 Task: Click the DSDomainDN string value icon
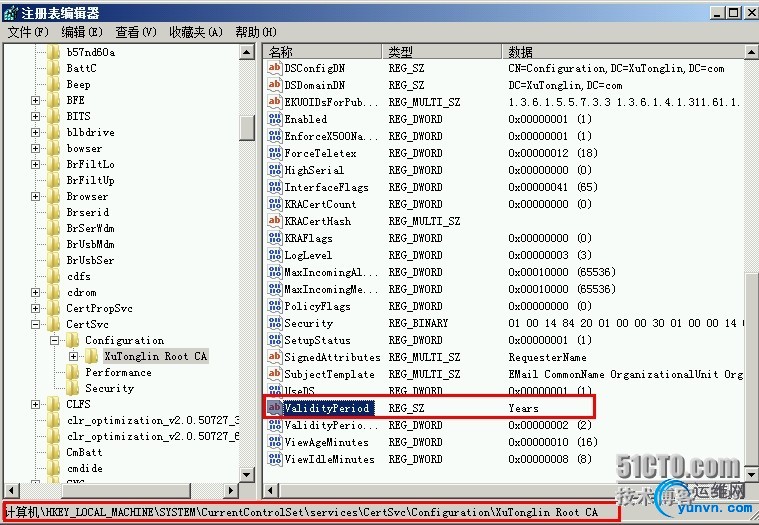(274, 85)
